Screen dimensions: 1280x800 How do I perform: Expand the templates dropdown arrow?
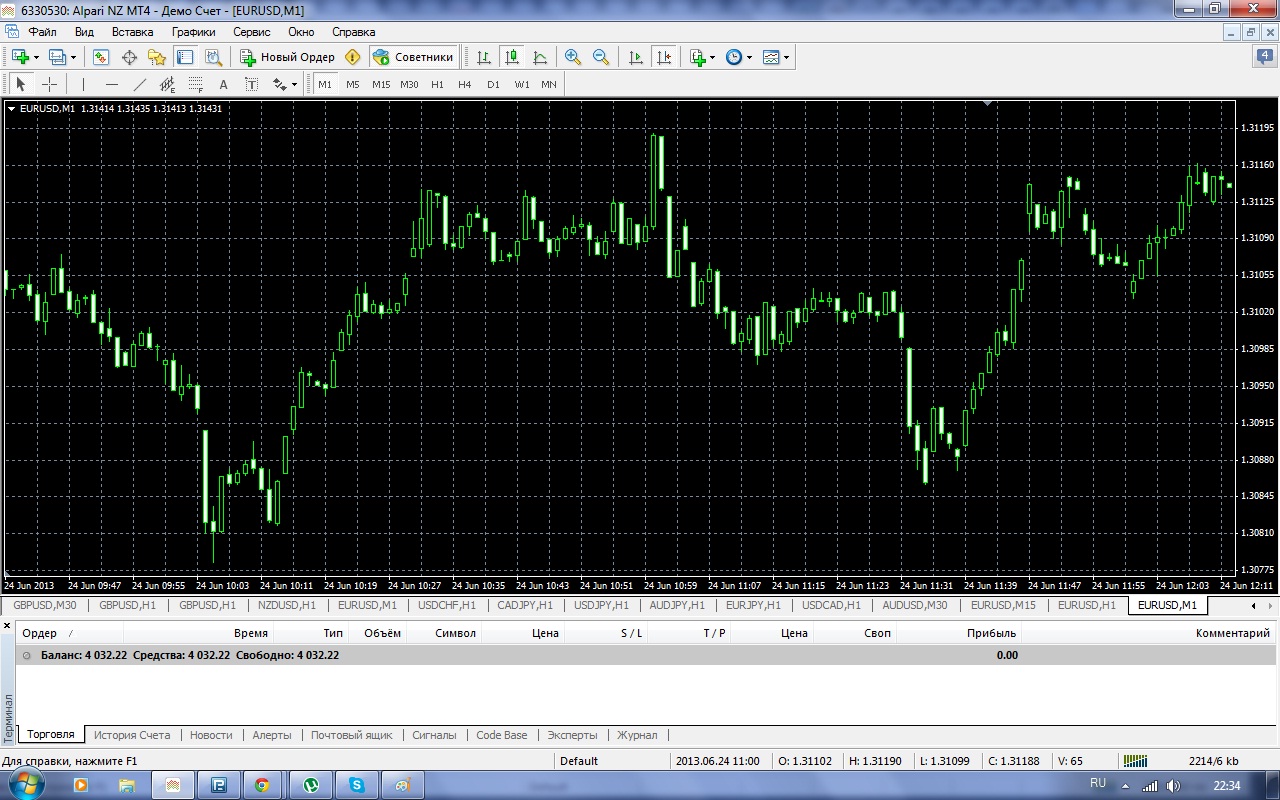tap(786, 57)
